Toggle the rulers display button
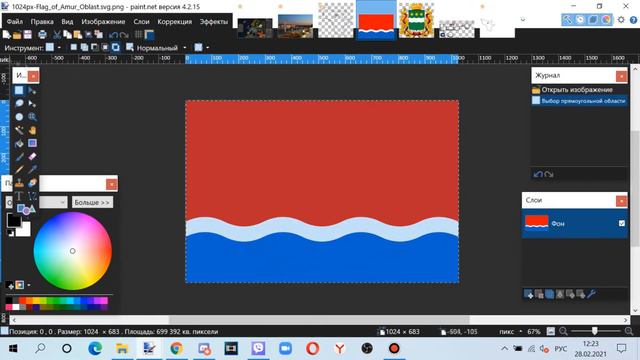The height and width of the screenshot is (360, 640). [149, 35]
